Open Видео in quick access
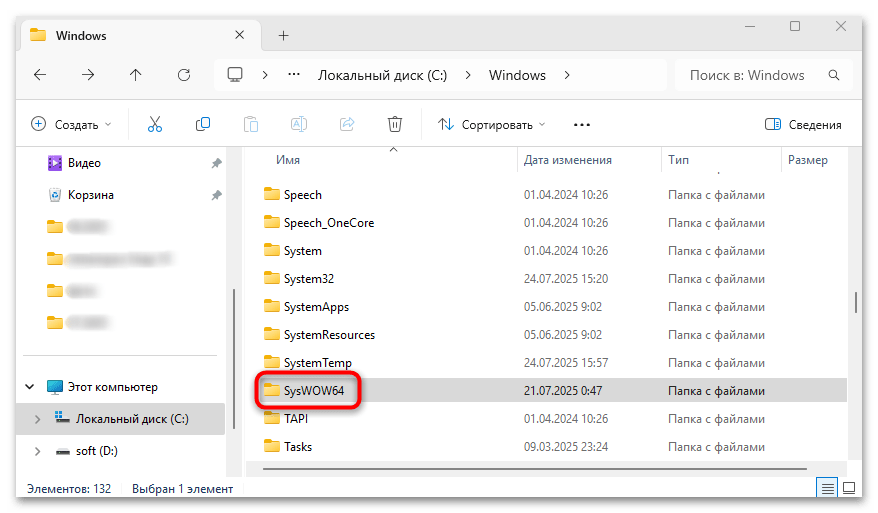The height and width of the screenshot is (513, 878). (84, 163)
